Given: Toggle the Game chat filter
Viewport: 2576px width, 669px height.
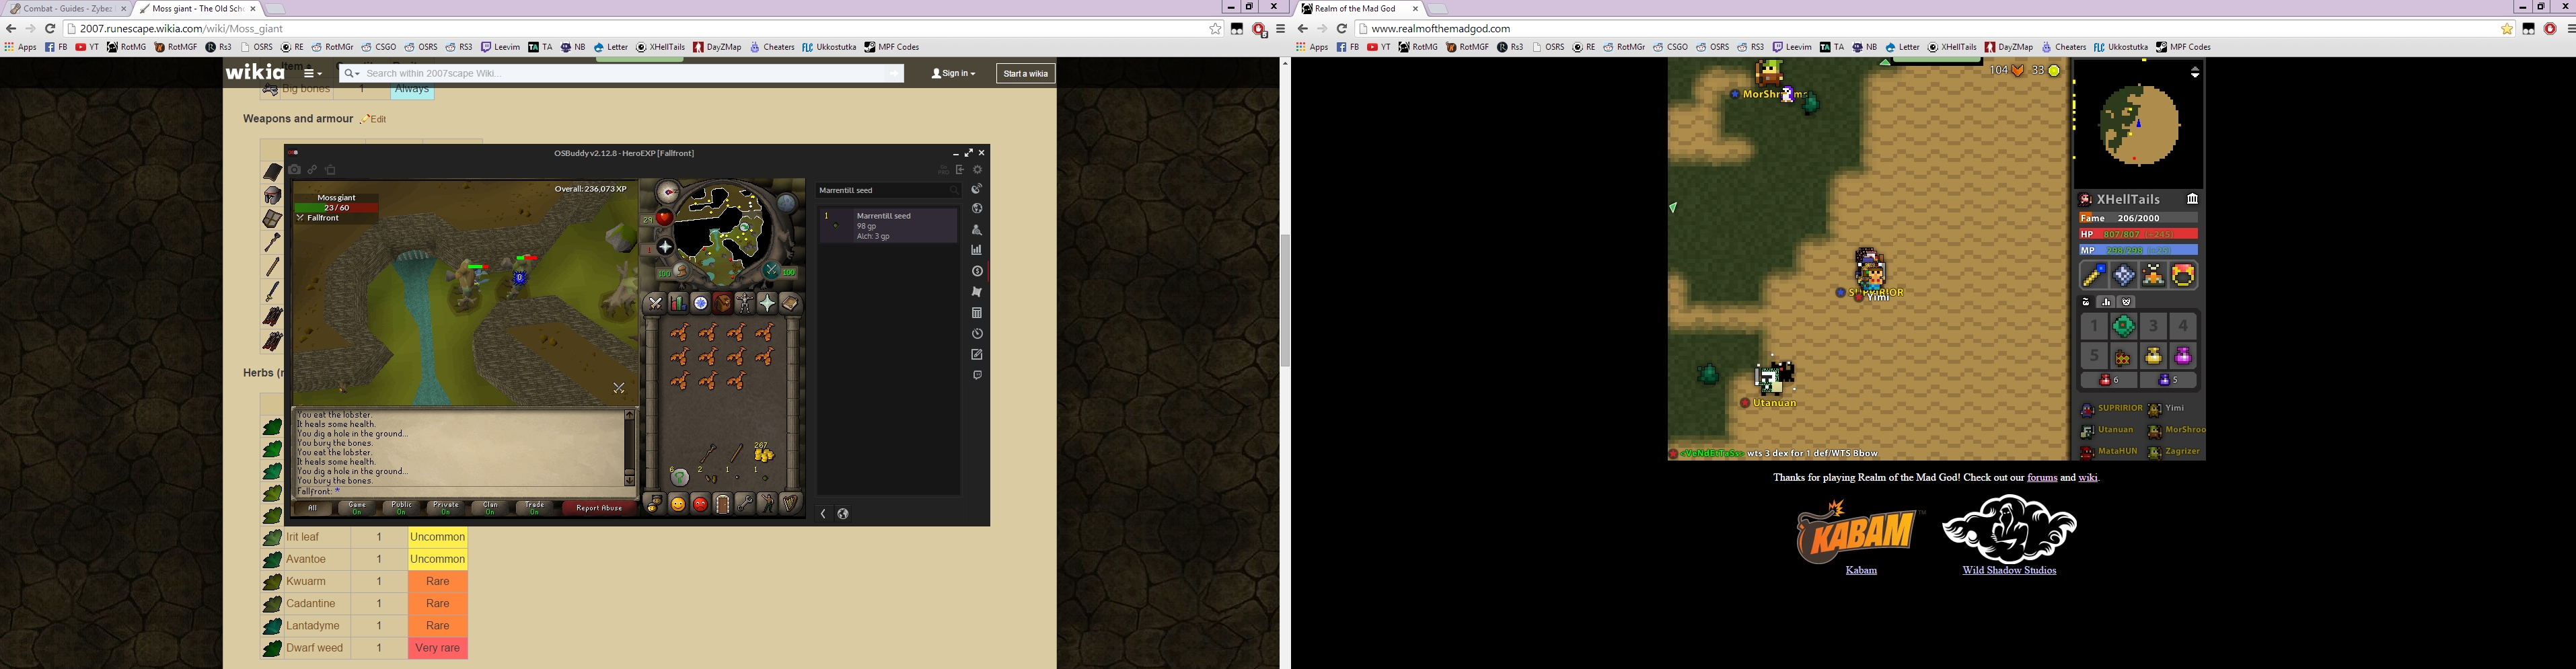Looking at the screenshot, I should (357, 508).
